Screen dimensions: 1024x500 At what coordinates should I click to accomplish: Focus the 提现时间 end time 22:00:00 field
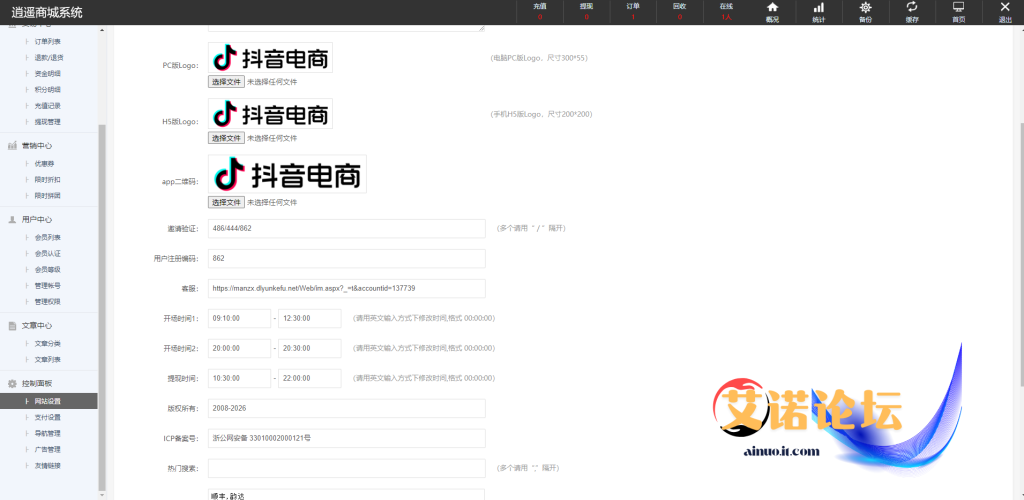[x=310, y=379]
